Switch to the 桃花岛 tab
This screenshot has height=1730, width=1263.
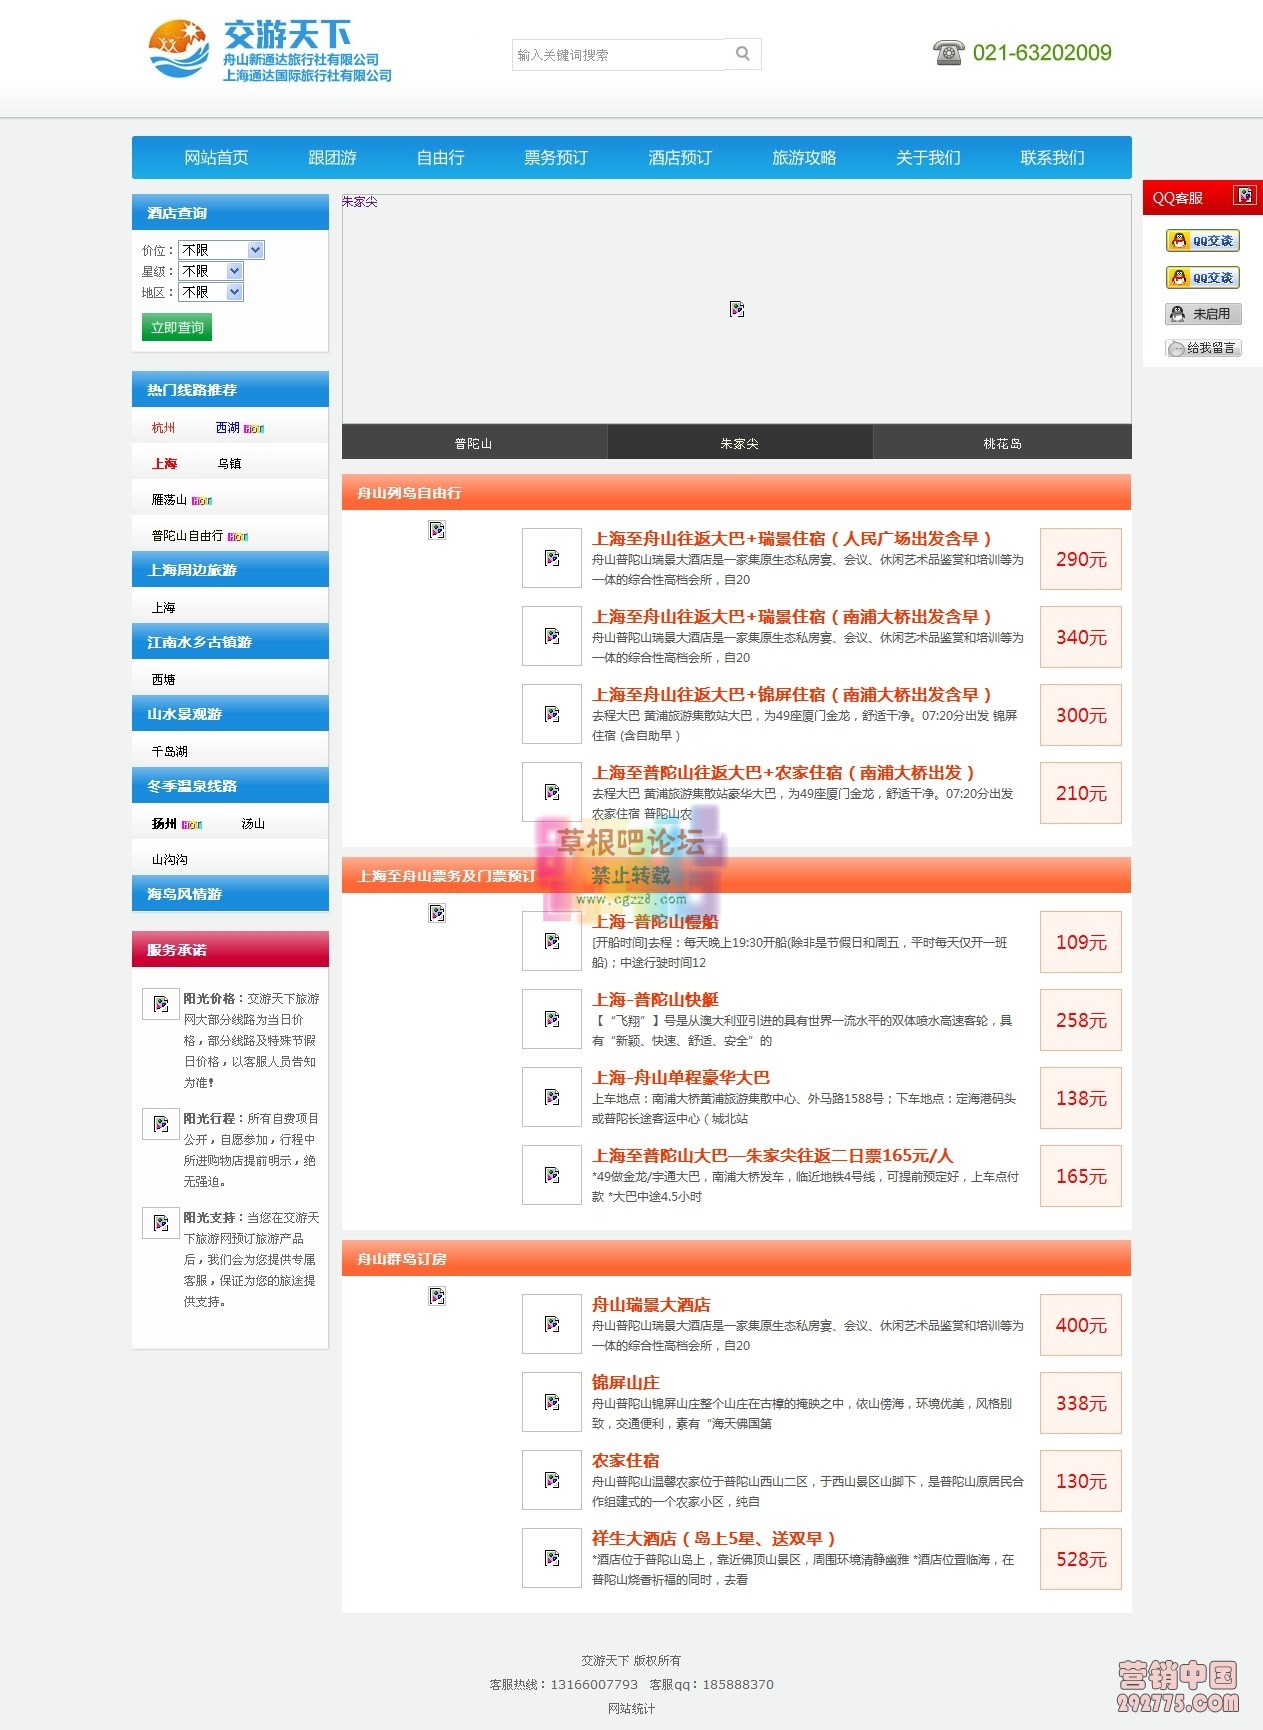[1002, 443]
